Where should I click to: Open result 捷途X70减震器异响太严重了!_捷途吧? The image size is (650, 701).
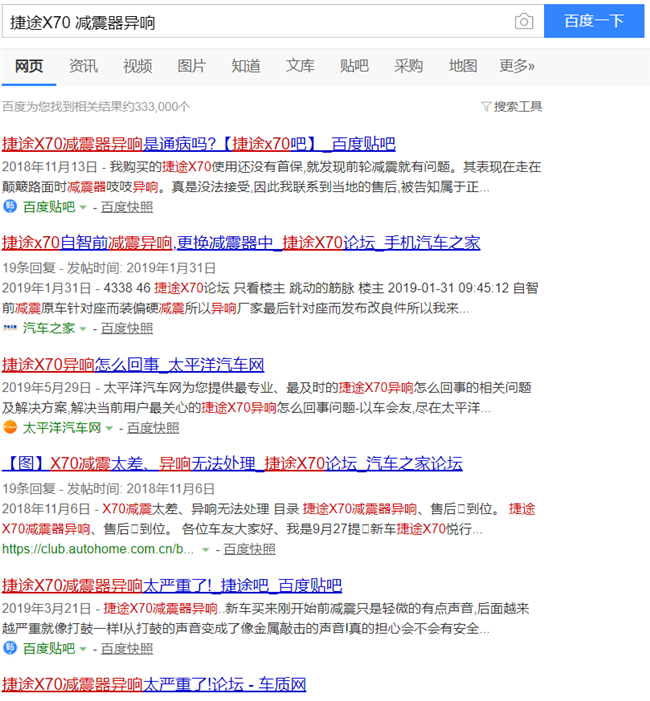coord(172,586)
